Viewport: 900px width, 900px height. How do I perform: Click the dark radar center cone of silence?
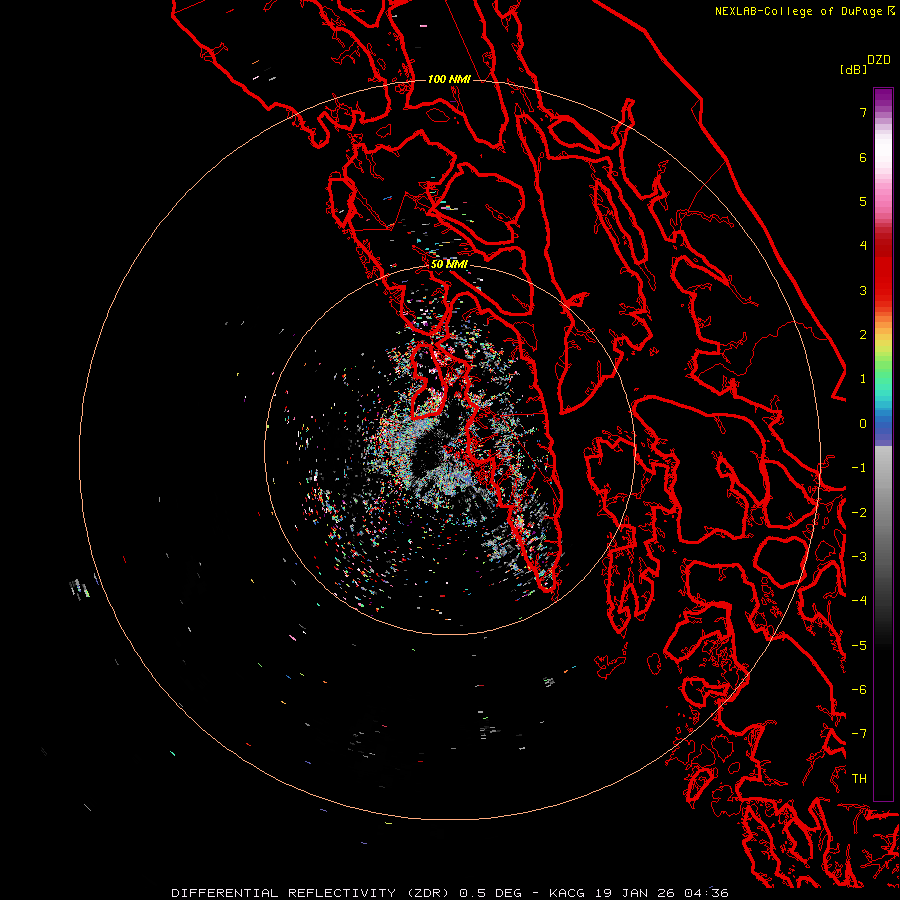[x=428, y=451]
